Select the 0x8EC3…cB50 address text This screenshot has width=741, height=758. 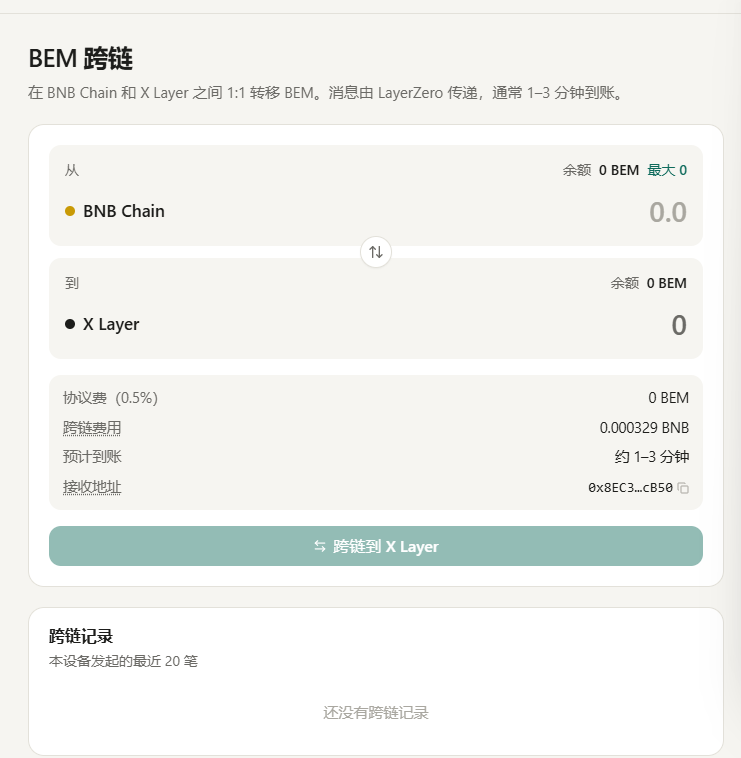click(x=630, y=488)
